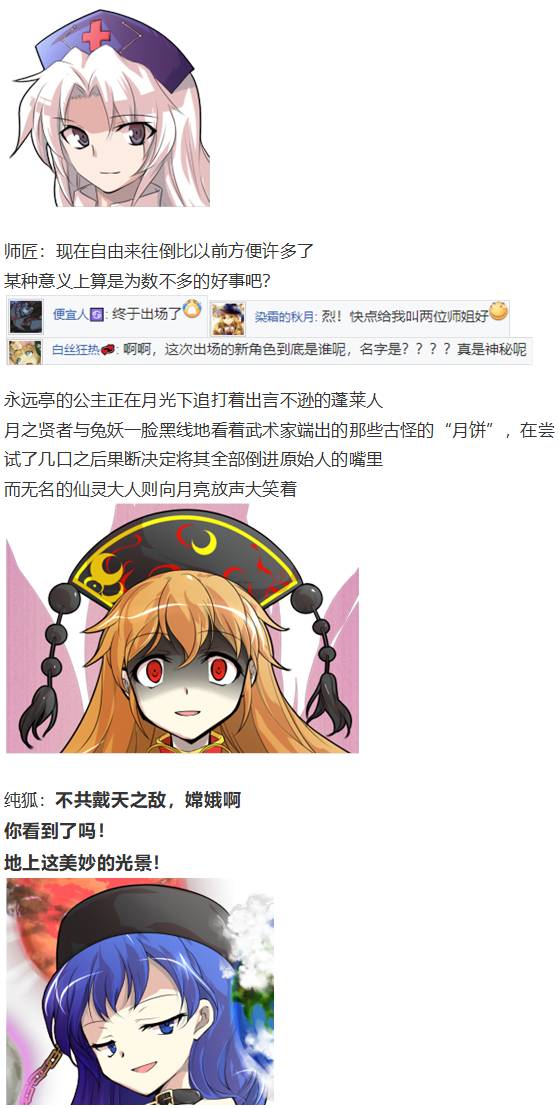Click the avatar of 染霜的秋月

pos(228,319)
